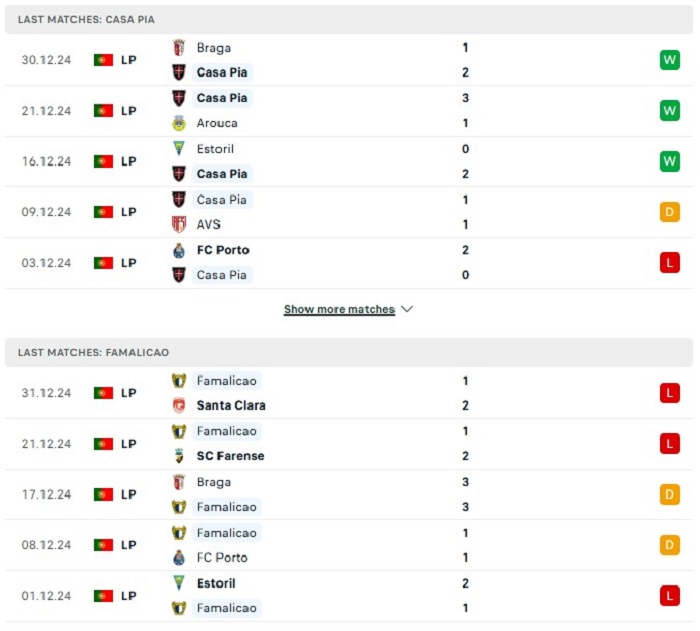Click the Estoril crest in 16.12.24 match

179,148
